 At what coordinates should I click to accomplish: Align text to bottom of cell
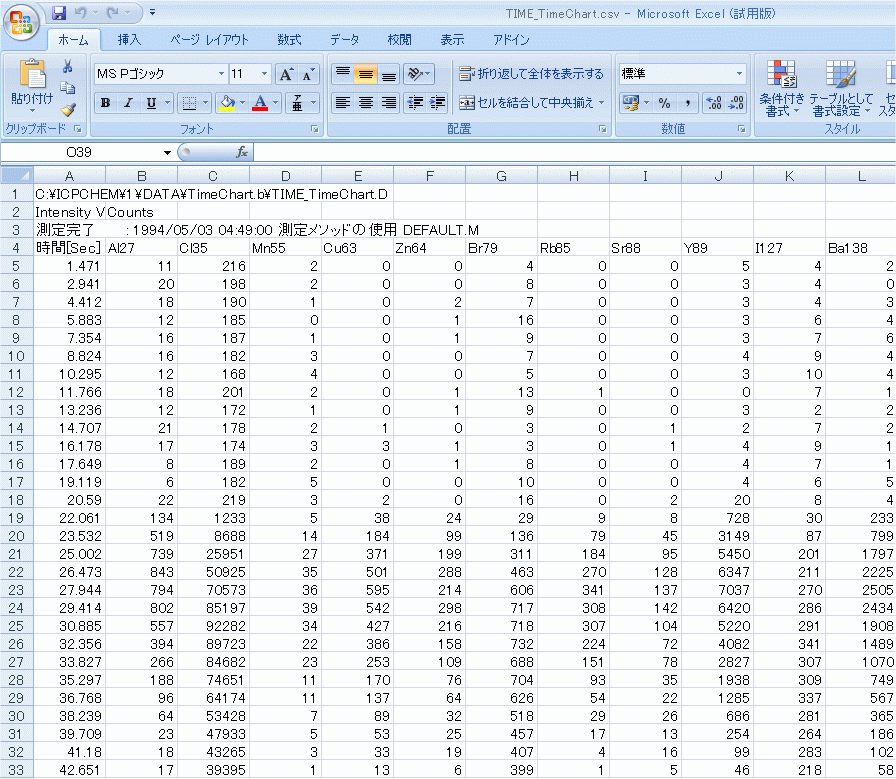point(389,73)
